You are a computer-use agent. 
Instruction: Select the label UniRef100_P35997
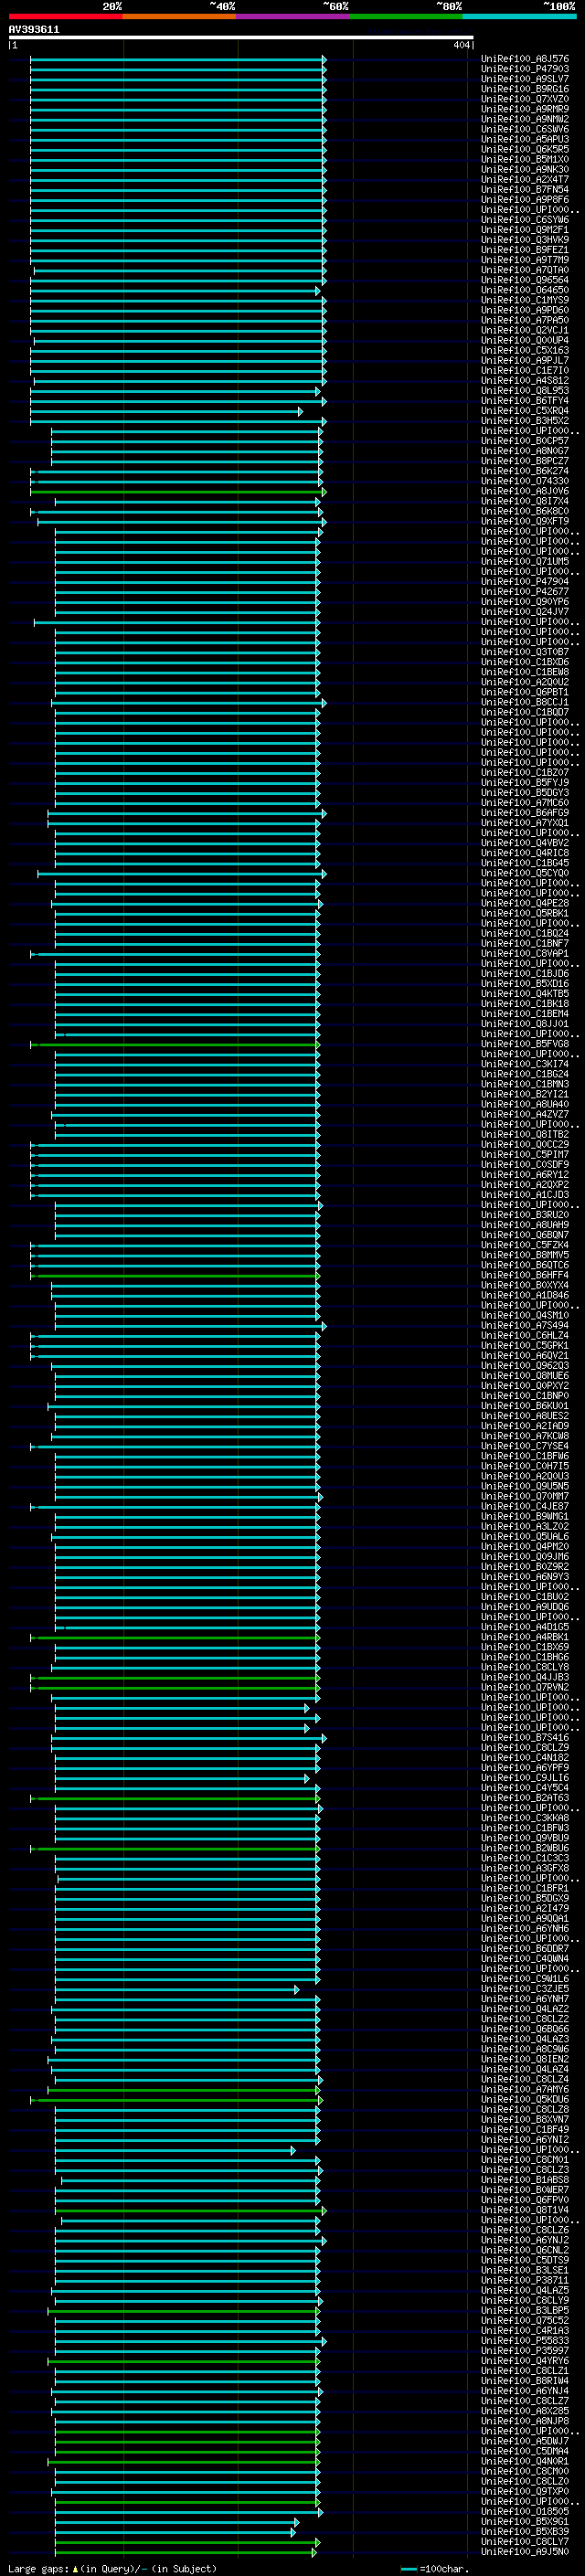[x=525, y=2351]
